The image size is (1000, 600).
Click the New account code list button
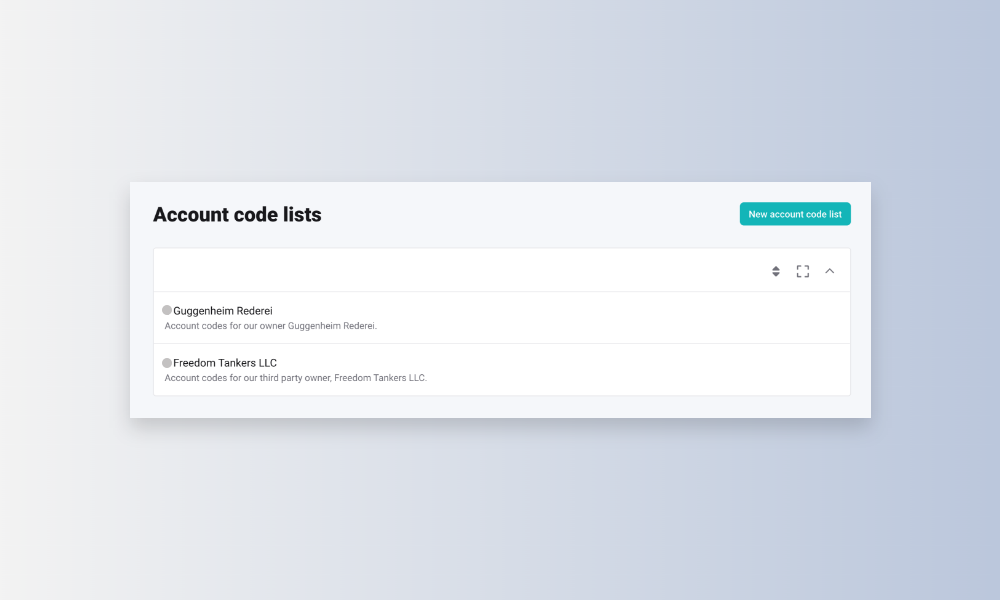[795, 214]
